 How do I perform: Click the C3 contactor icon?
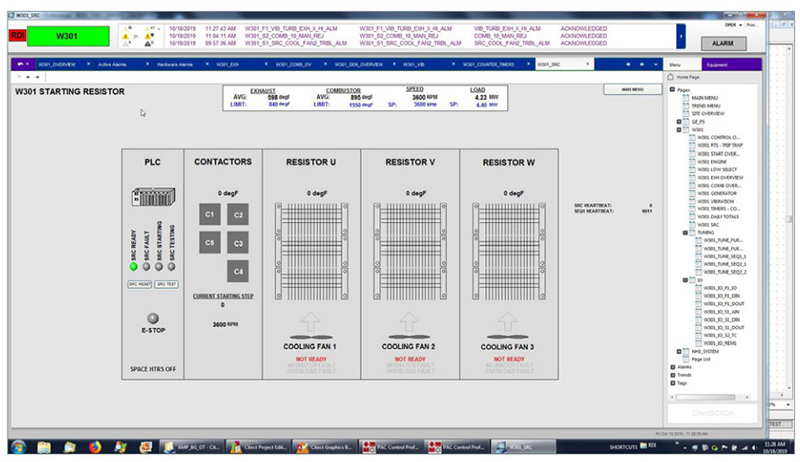(238, 243)
